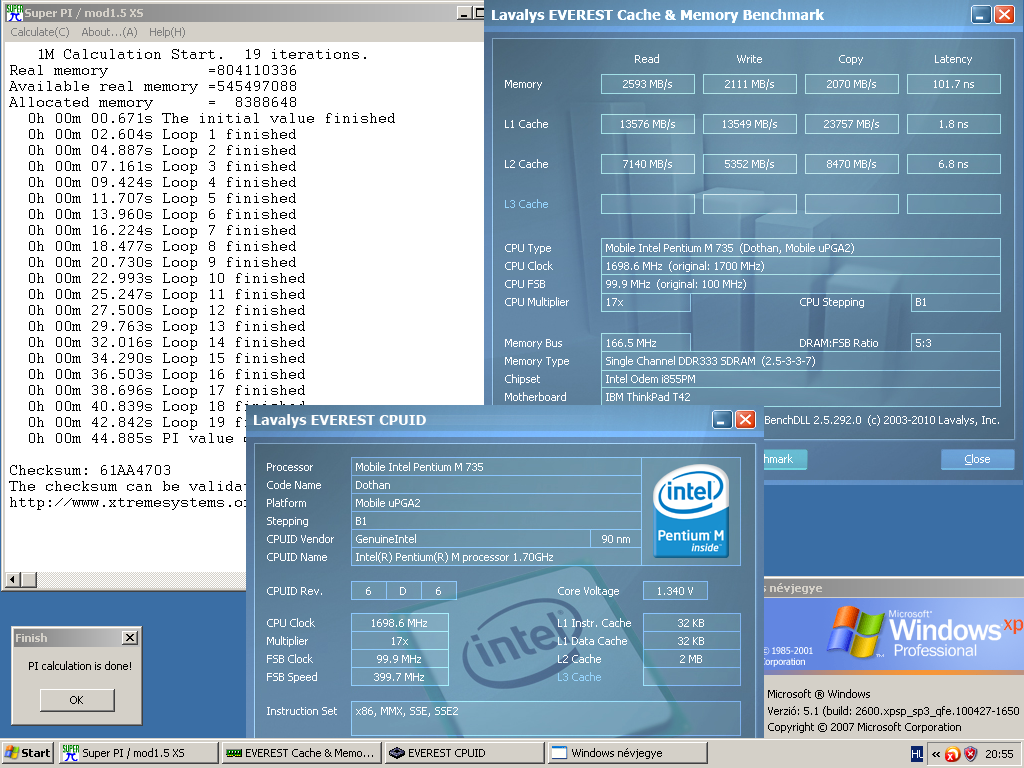
Task: Click the Super PI title bar icon
Action: pos(14,12)
